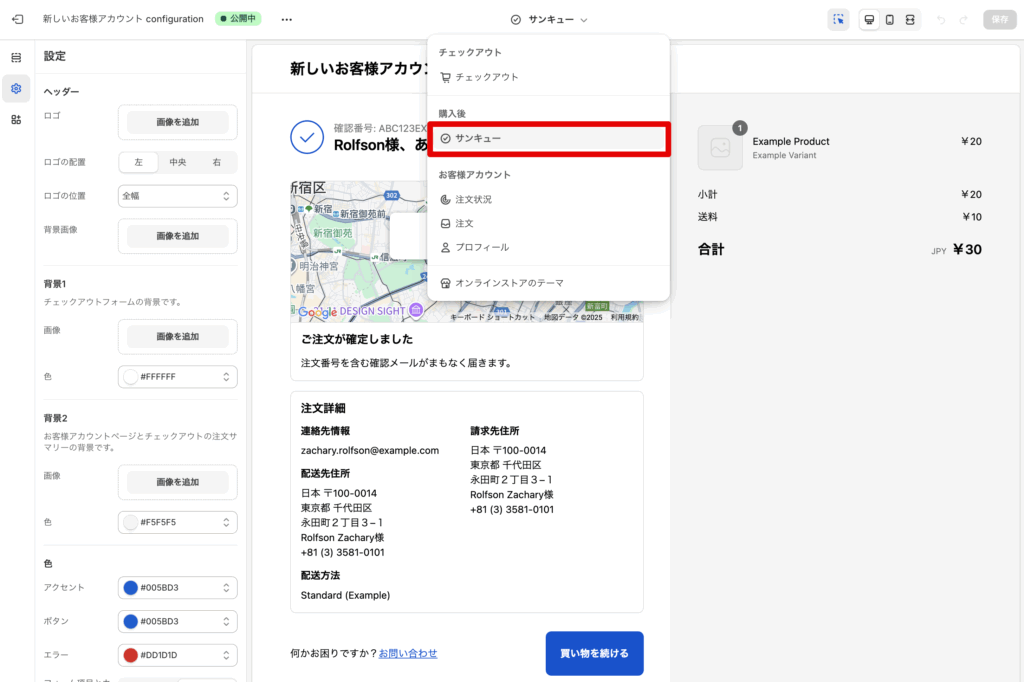Click the 合計 ¥30 amount
This screenshot has width=1024, height=682.
pos(967,250)
